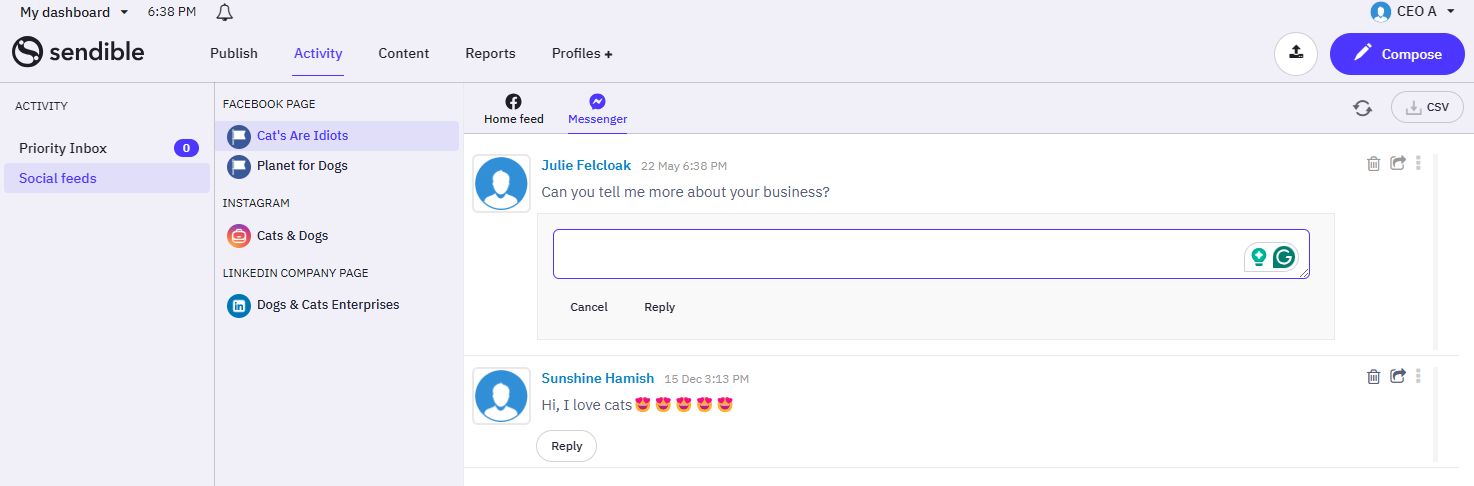The width and height of the screenshot is (1474, 486).
Task: Click the Compose button
Action: click(x=1398, y=54)
